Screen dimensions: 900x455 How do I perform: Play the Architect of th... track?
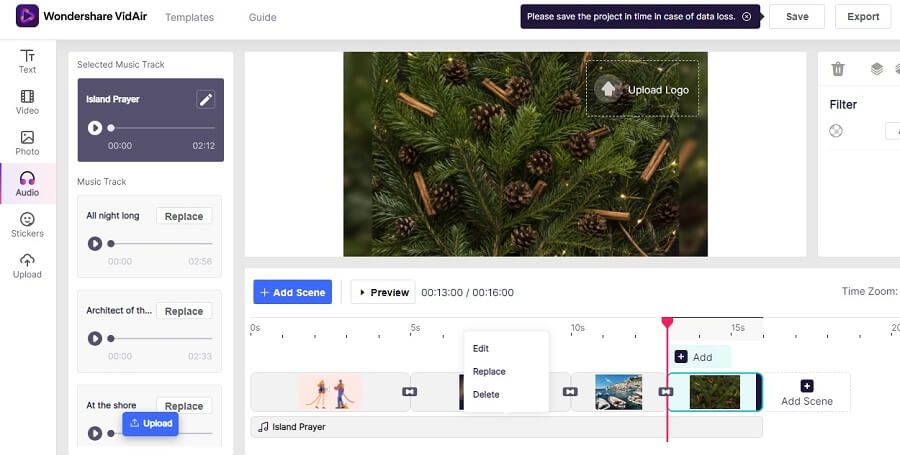click(95, 339)
